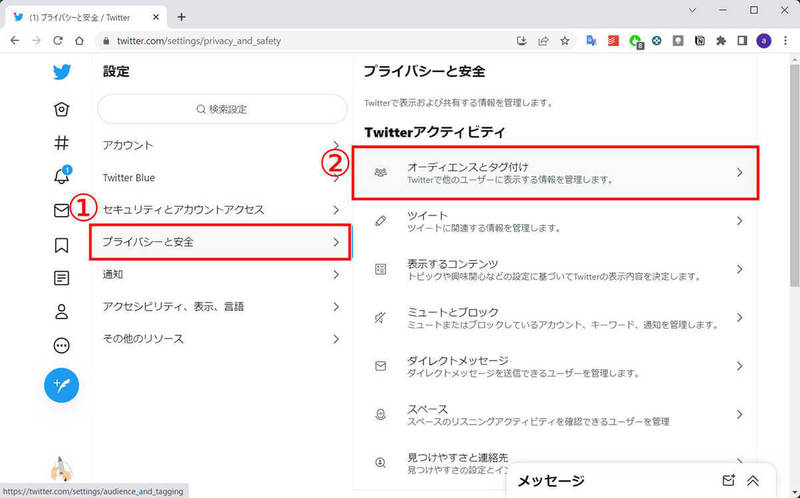The height and width of the screenshot is (498, 800).
Task: Open ダイレクトメッセージ settings row
Action: click(x=555, y=366)
